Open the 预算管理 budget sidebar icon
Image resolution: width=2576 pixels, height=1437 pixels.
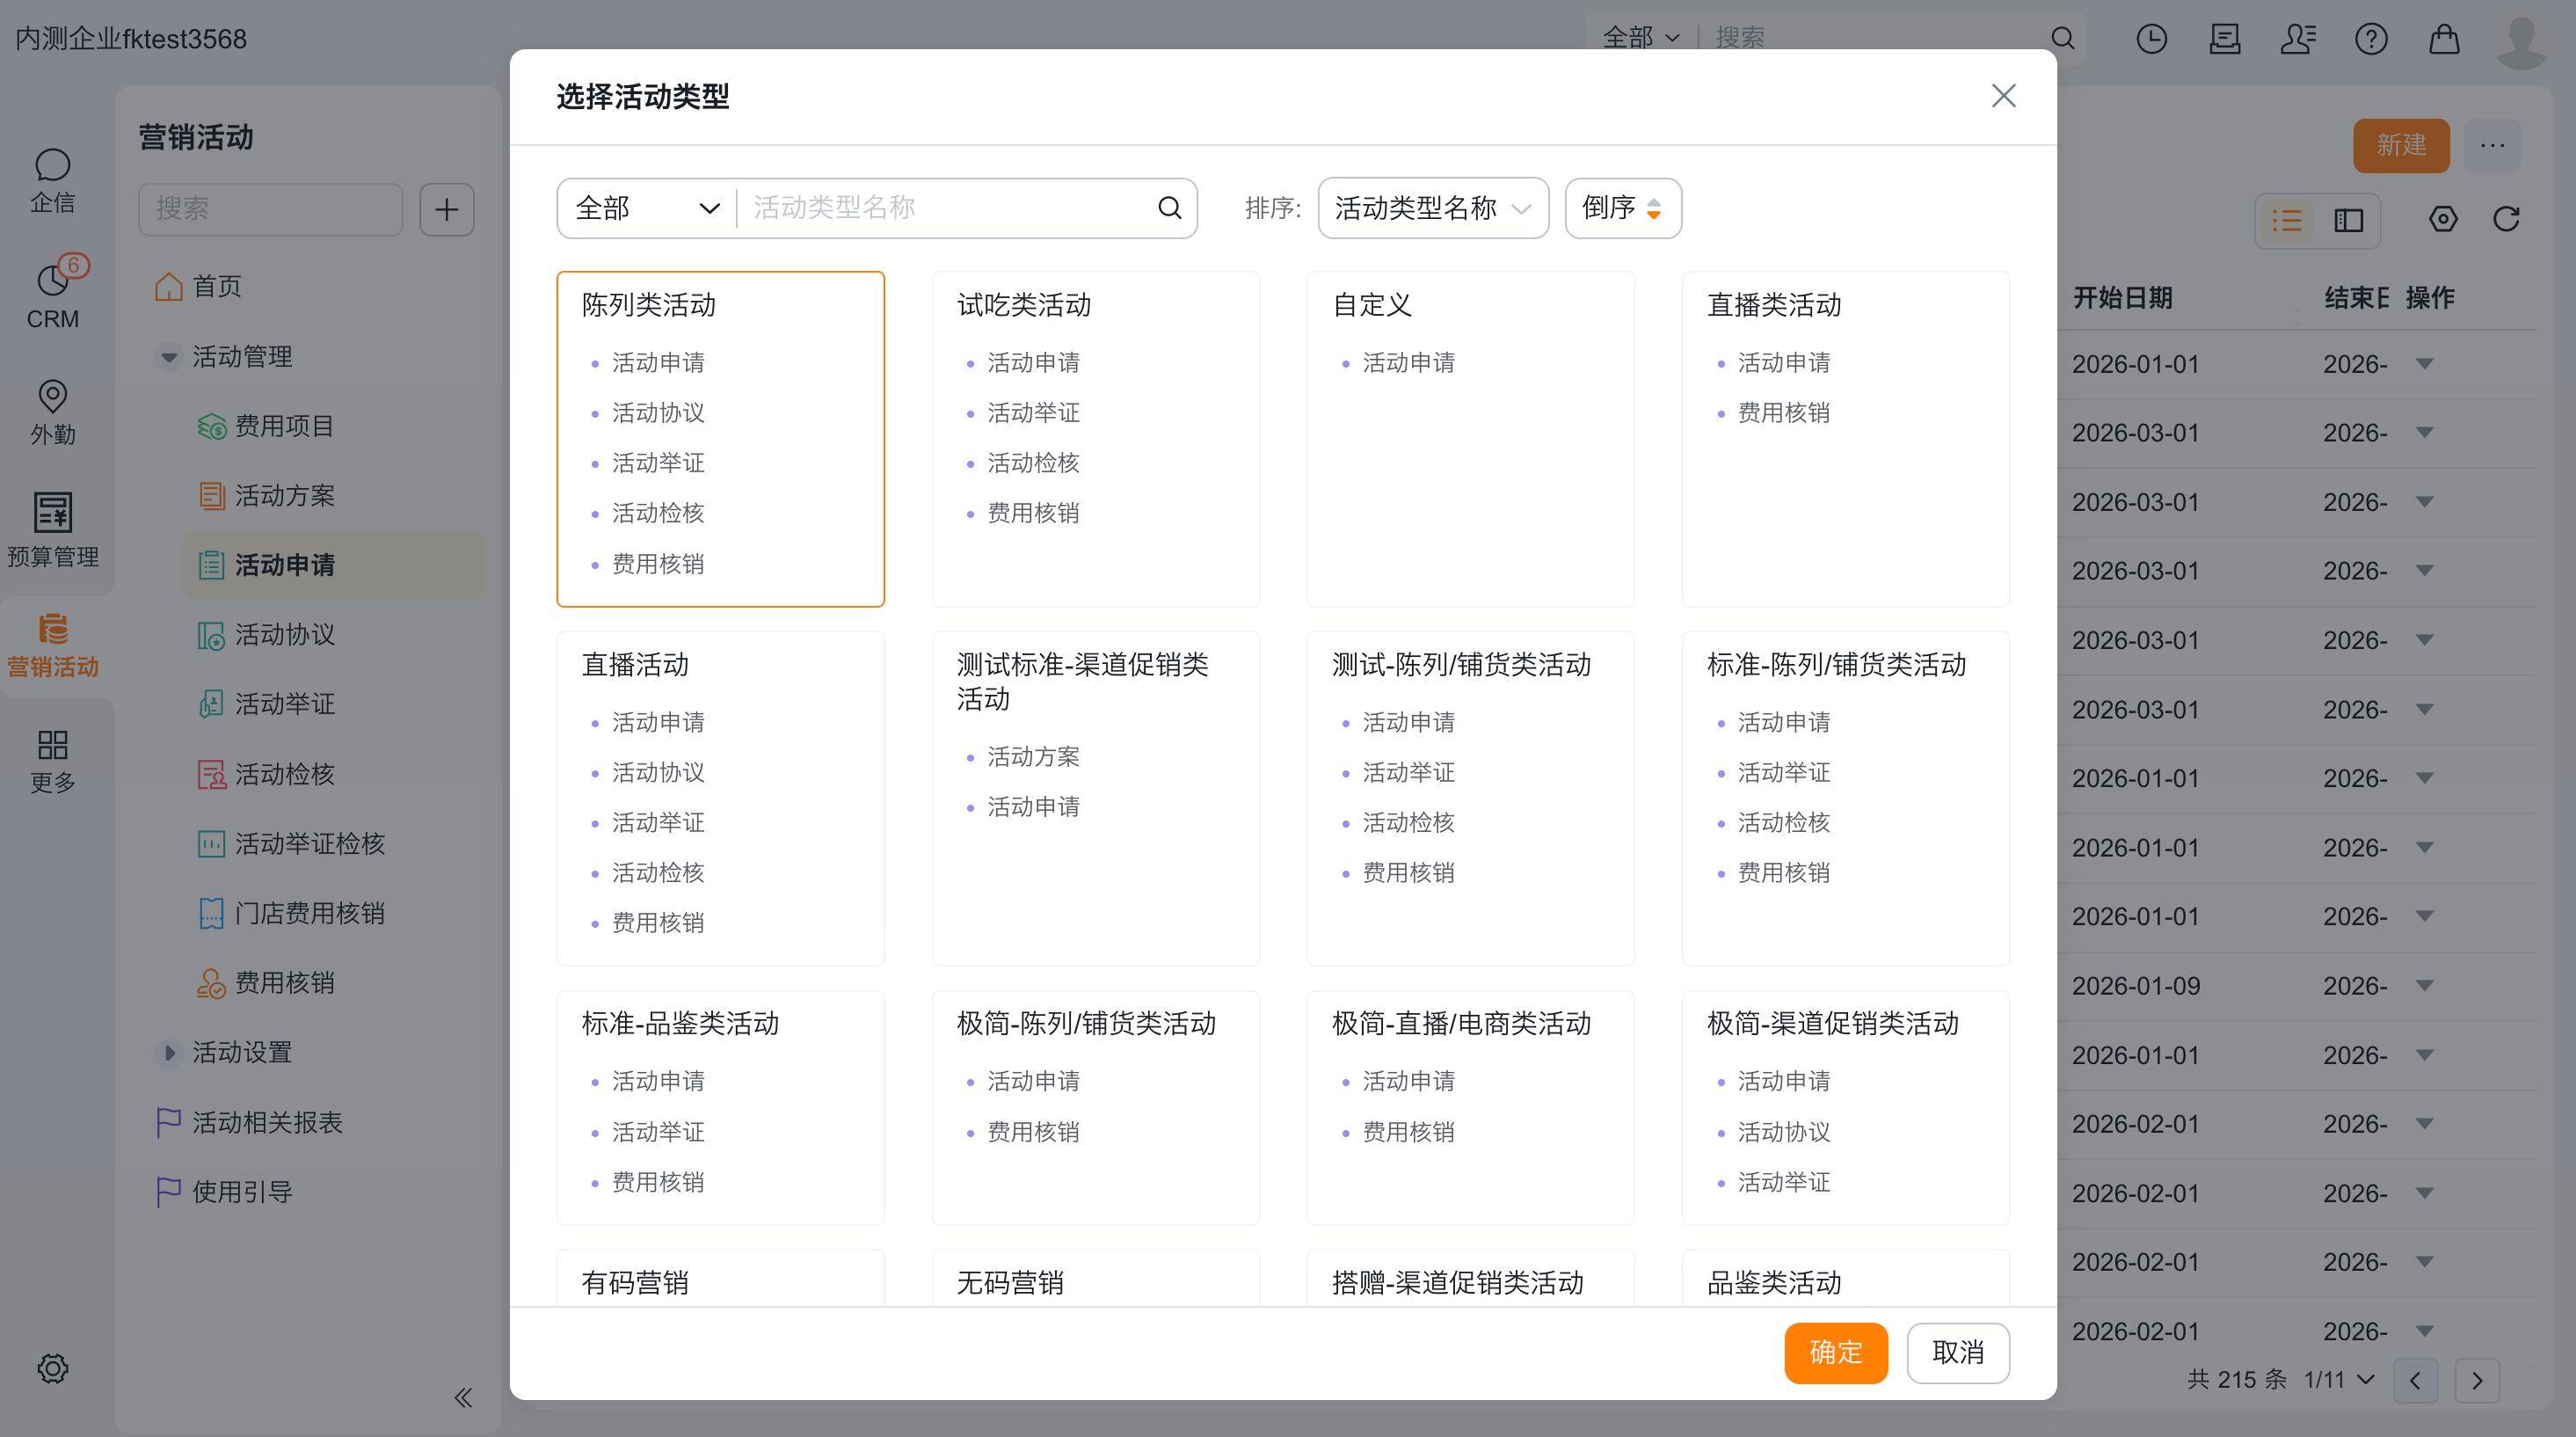pyautogui.click(x=52, y=529)
